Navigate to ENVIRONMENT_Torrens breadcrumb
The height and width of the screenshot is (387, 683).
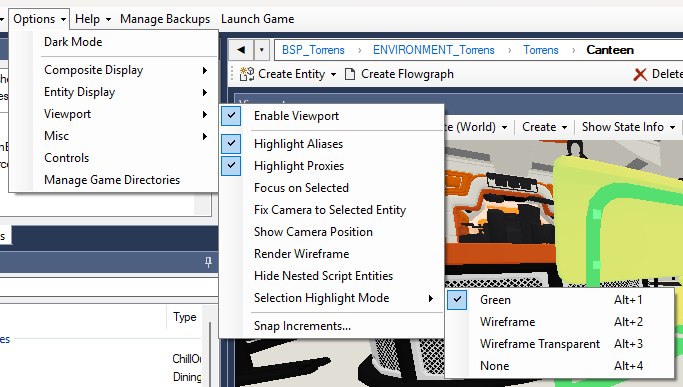pos(433,50)
